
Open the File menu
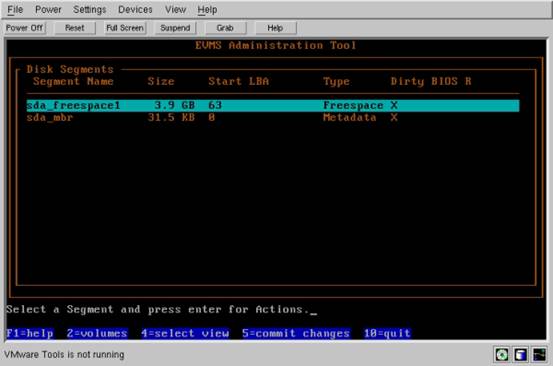pos(15,10)
